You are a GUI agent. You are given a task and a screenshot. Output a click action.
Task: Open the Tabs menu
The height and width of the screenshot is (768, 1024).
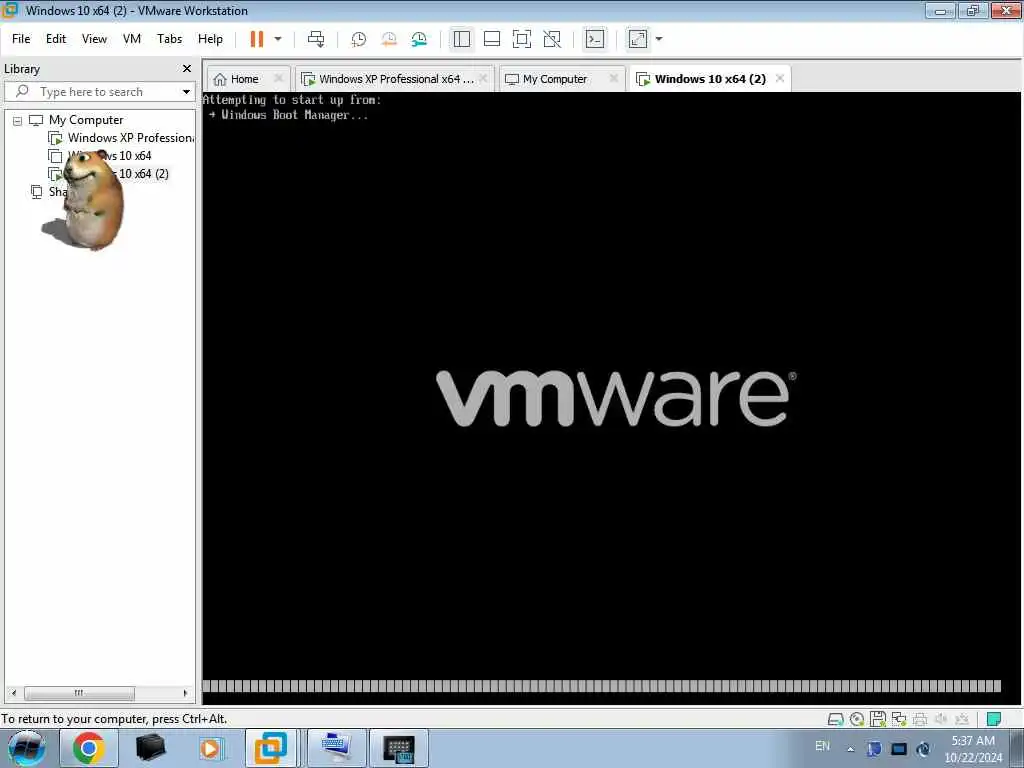click(x=169, y=39)
